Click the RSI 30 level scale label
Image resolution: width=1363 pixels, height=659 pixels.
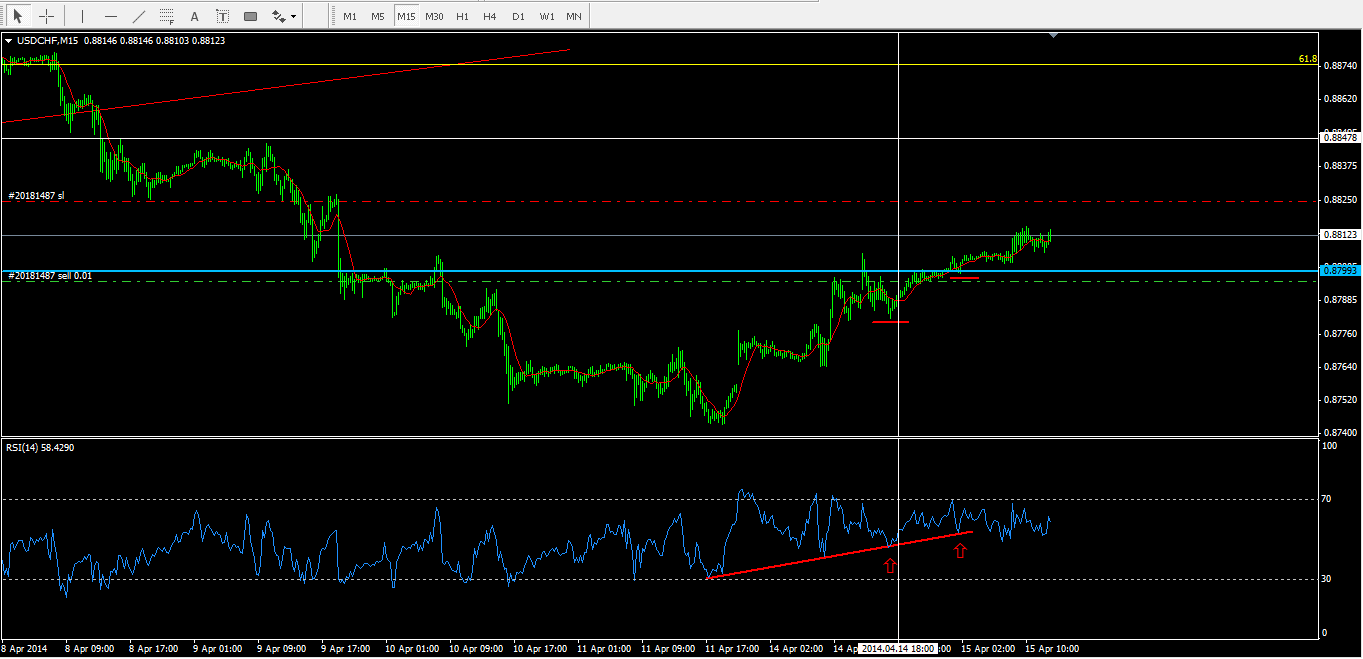1327,579
